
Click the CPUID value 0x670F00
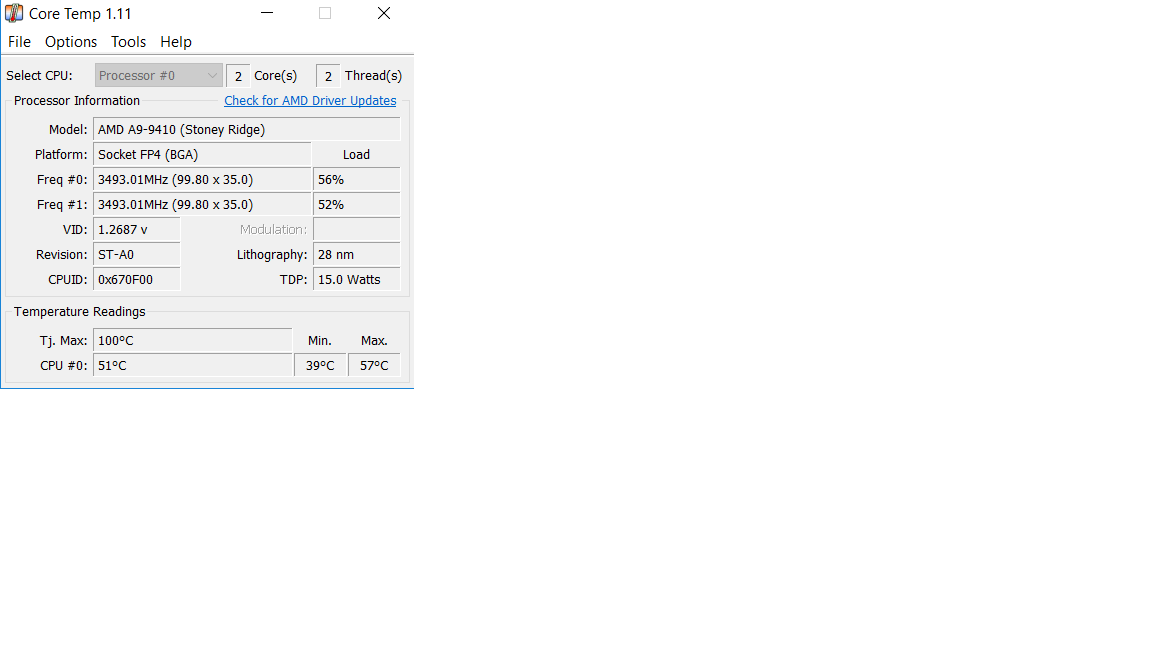pos(137,279)
